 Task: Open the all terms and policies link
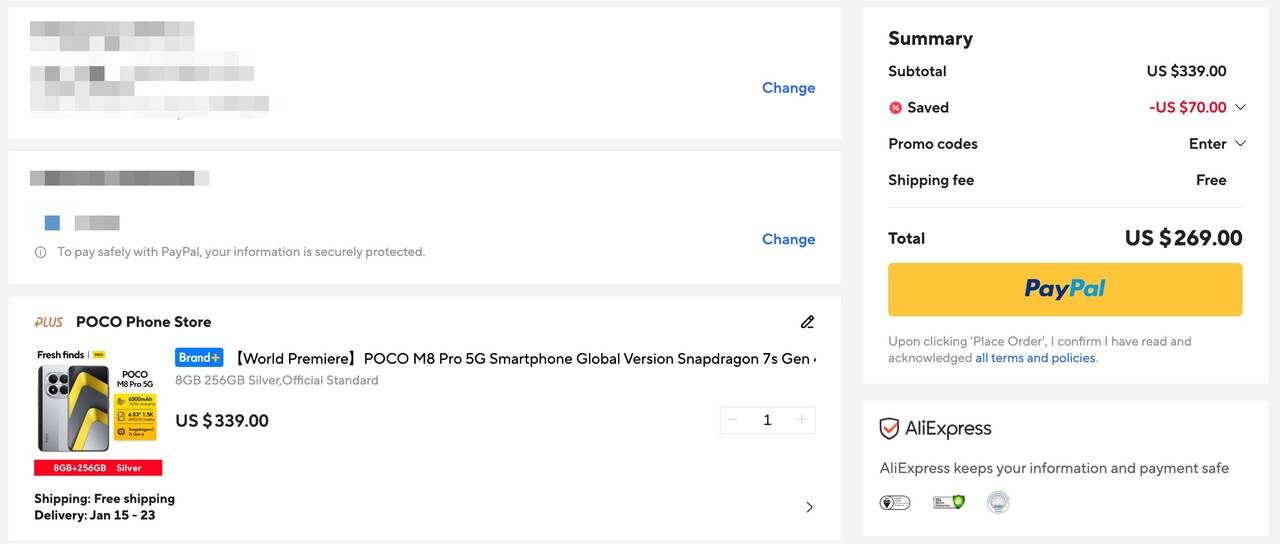(x=1035, y=358)
